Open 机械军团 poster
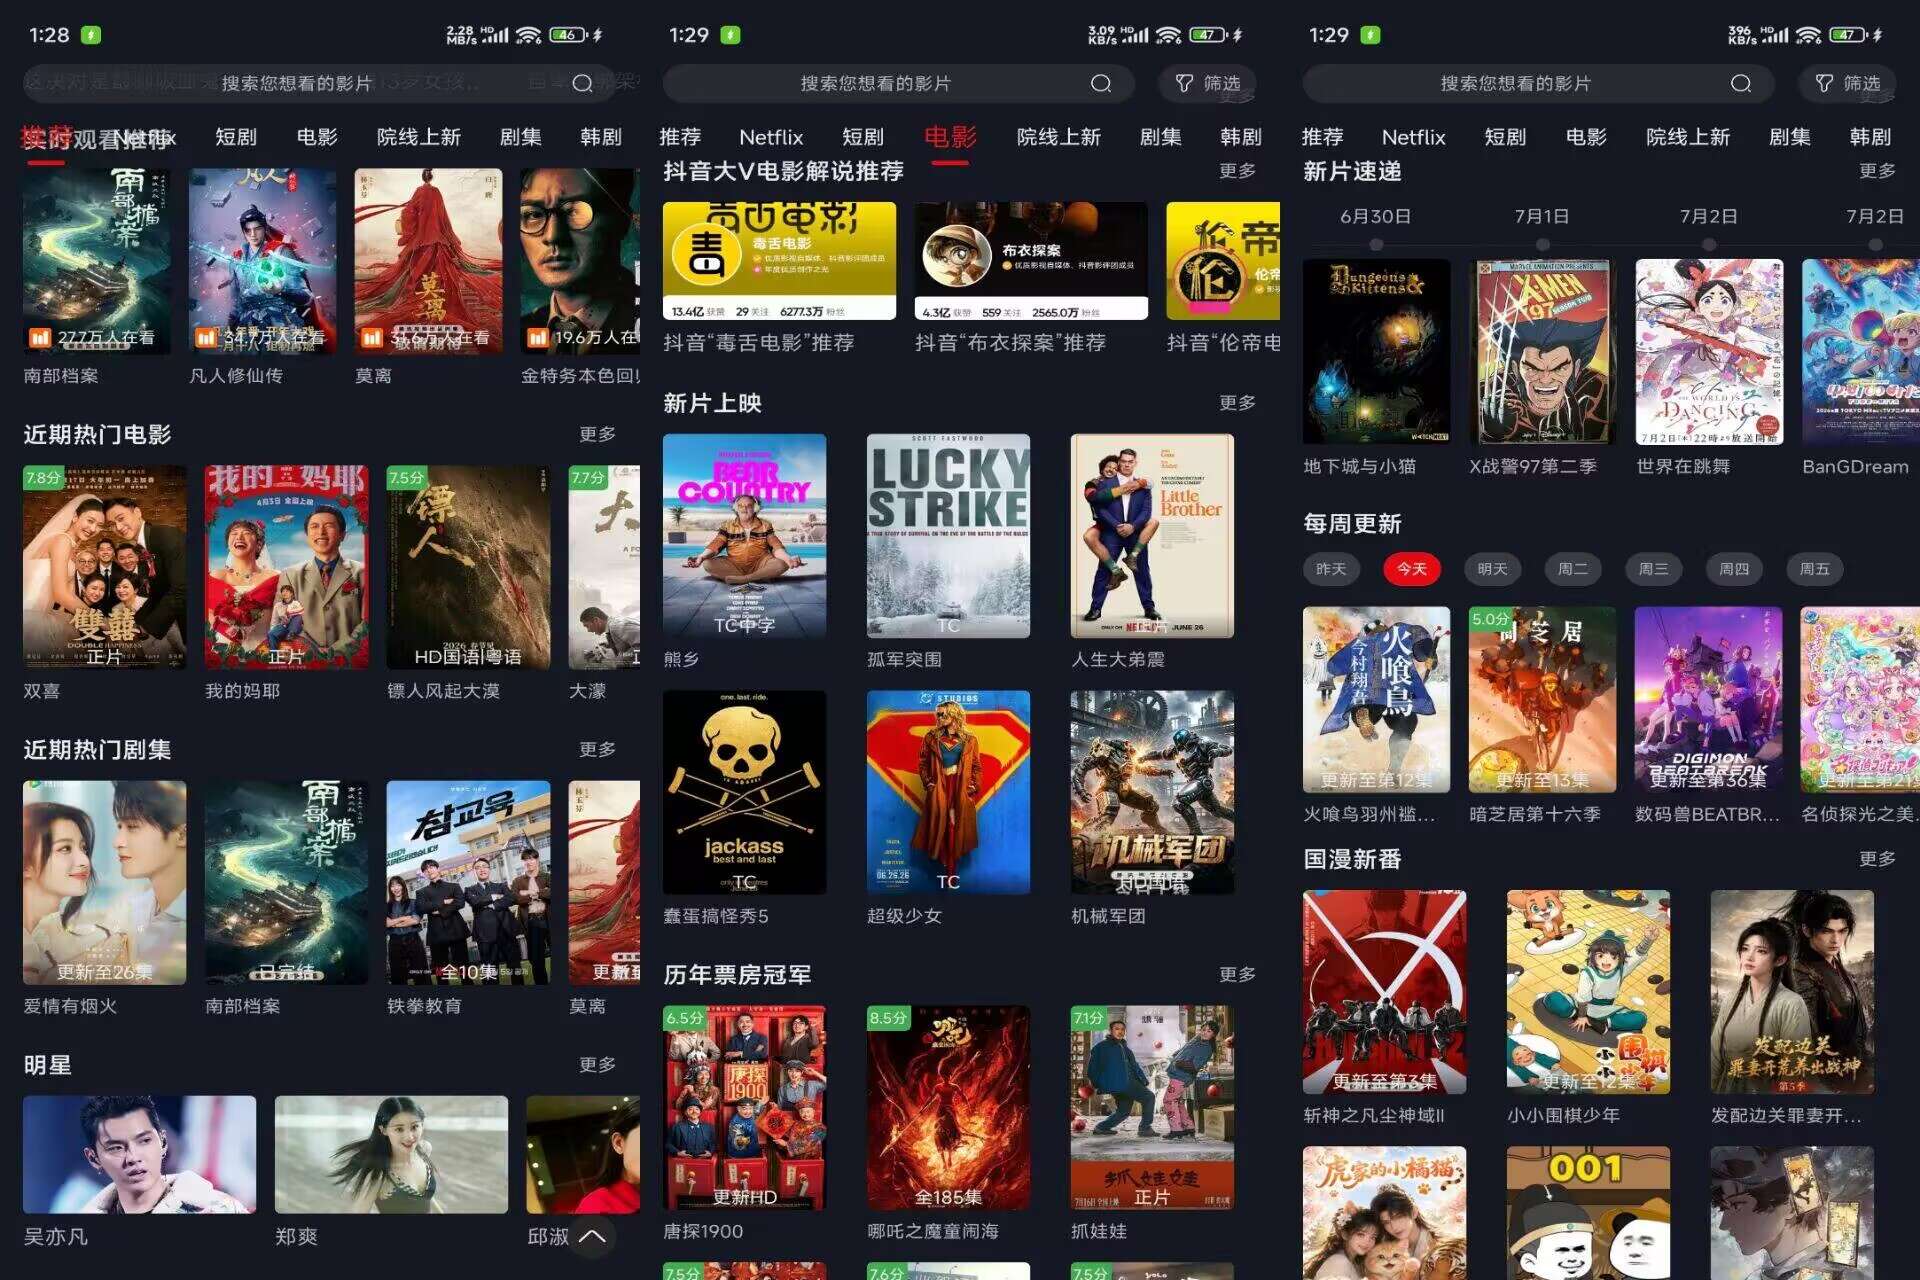 (1152, 793)
